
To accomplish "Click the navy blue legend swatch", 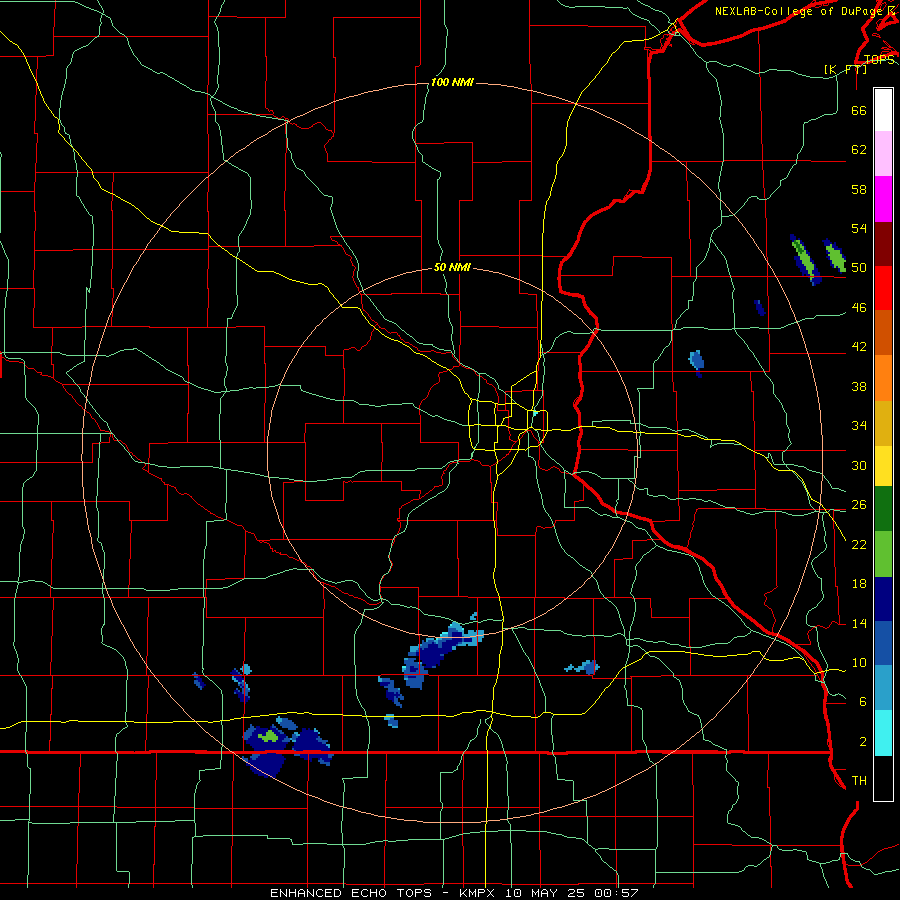I will pos(883,599).
